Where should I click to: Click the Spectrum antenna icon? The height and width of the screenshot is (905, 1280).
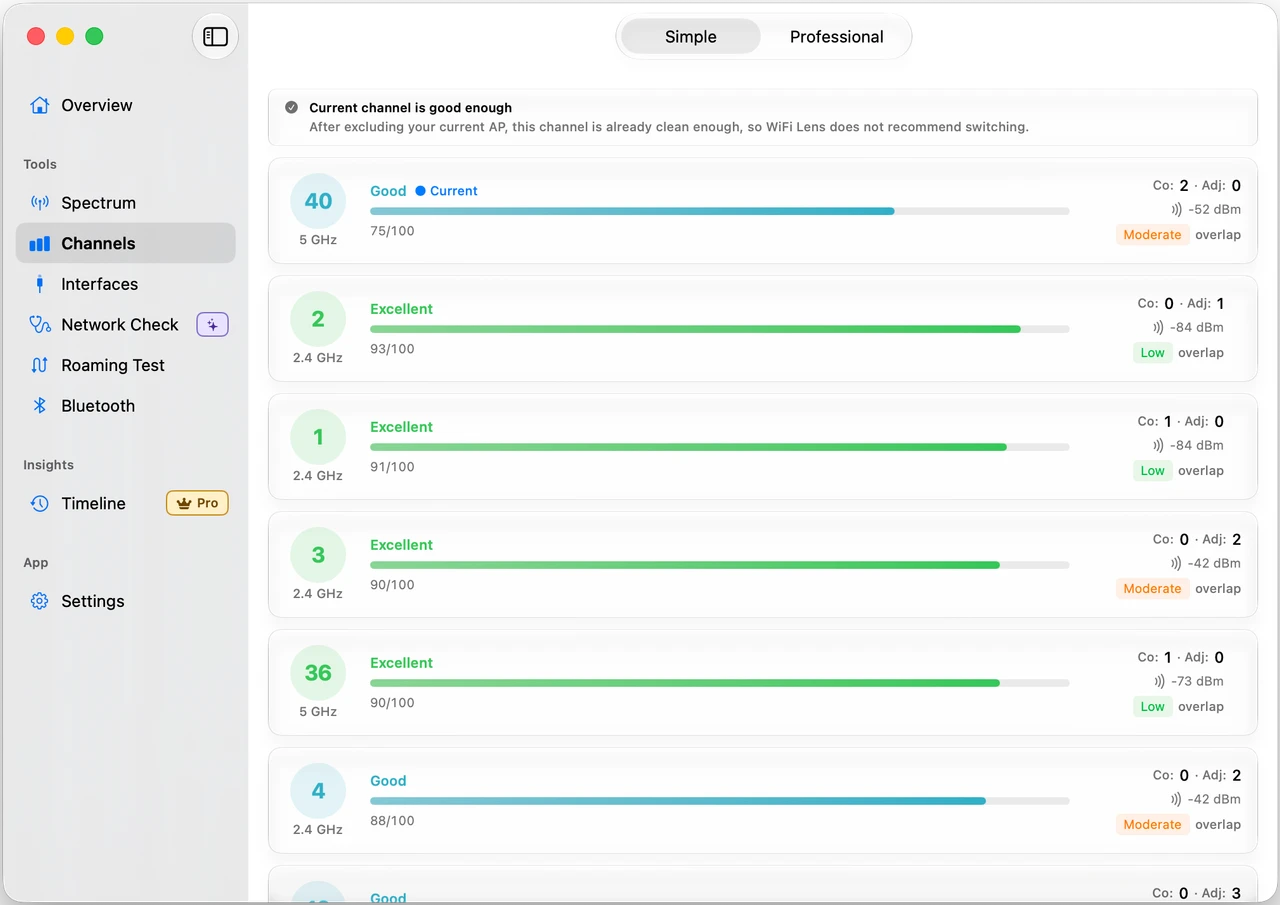[x=40, y=203]
